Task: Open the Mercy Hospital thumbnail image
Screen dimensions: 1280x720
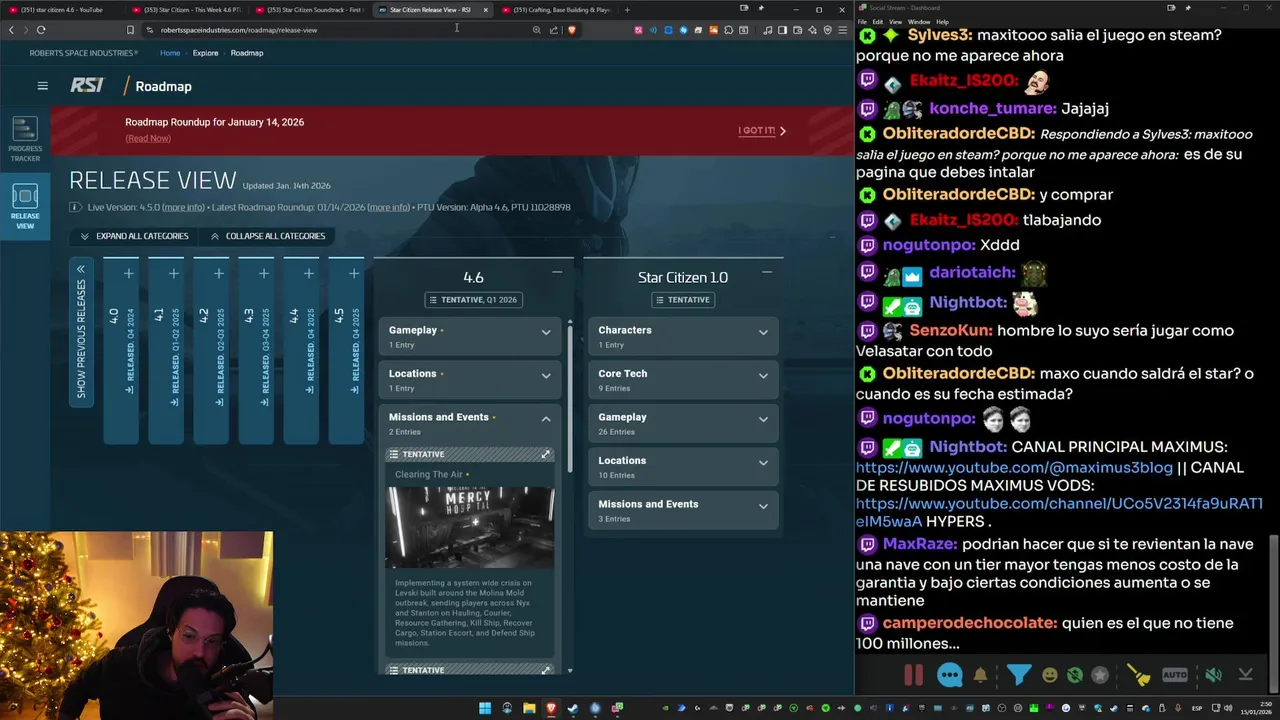Action: tap(470, 527)
